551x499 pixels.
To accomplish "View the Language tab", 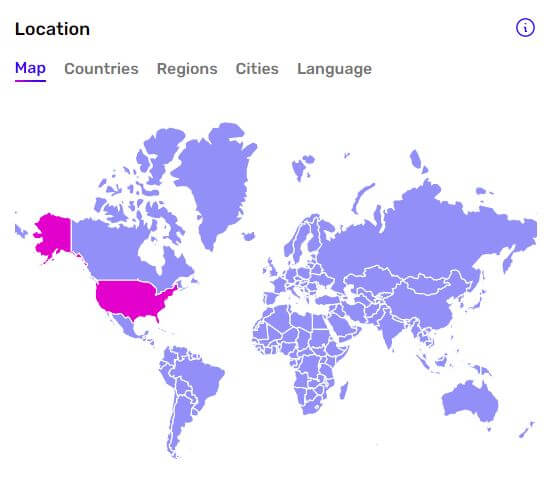I will (334, 69).
